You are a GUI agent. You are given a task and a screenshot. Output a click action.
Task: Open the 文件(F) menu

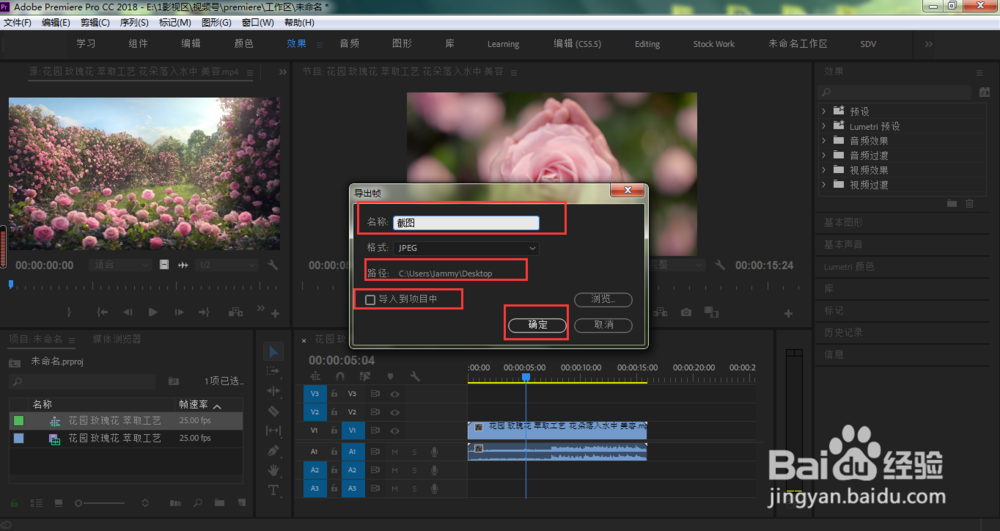point(17,22)
